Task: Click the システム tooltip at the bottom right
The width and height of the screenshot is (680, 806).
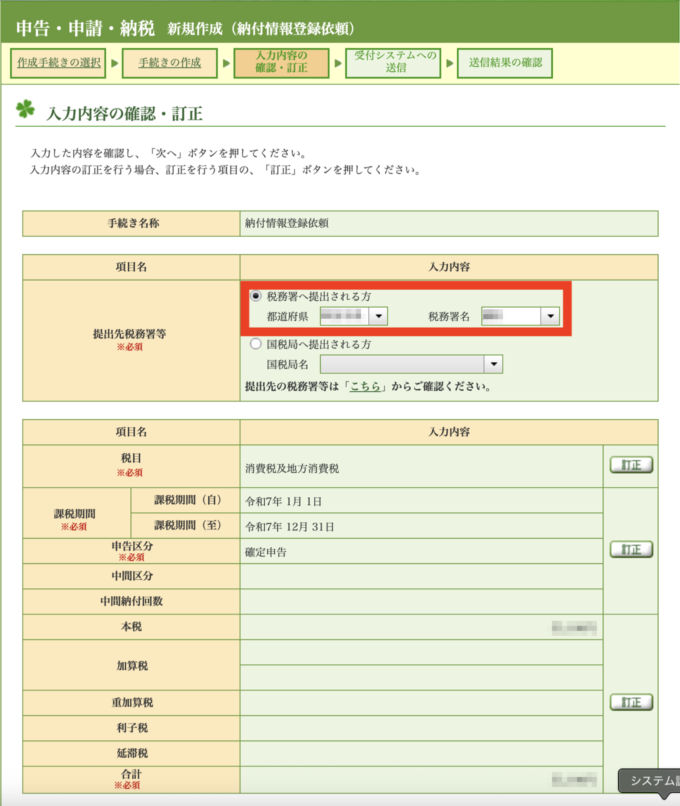Action: [x=650, y=781]
